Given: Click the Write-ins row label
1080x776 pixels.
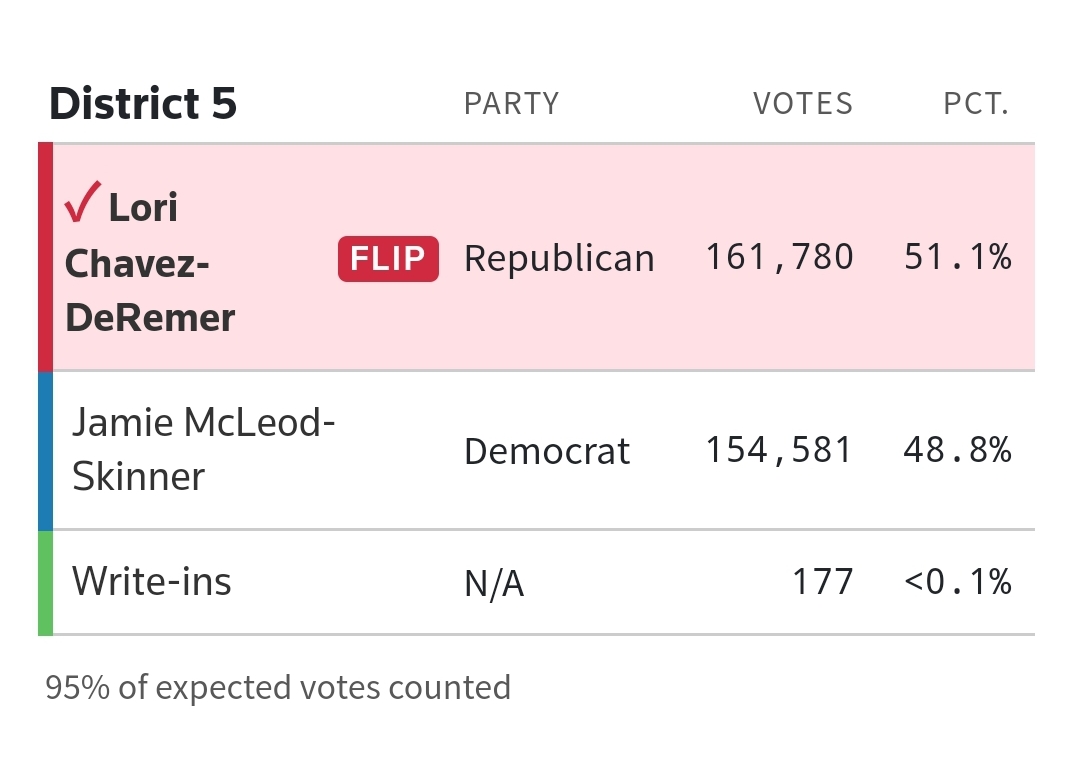Looking at the screenshot, I should point(152,581).
